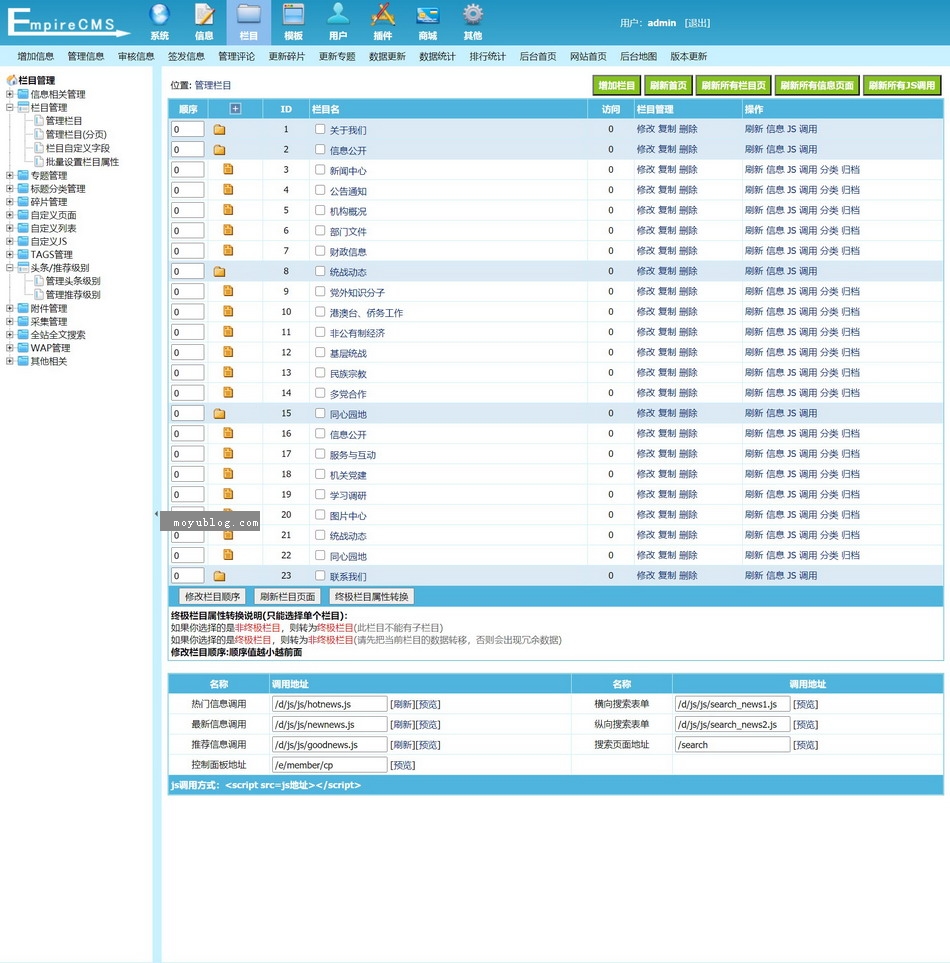Click the sidebar collapse arrow handle

point(156,513)
